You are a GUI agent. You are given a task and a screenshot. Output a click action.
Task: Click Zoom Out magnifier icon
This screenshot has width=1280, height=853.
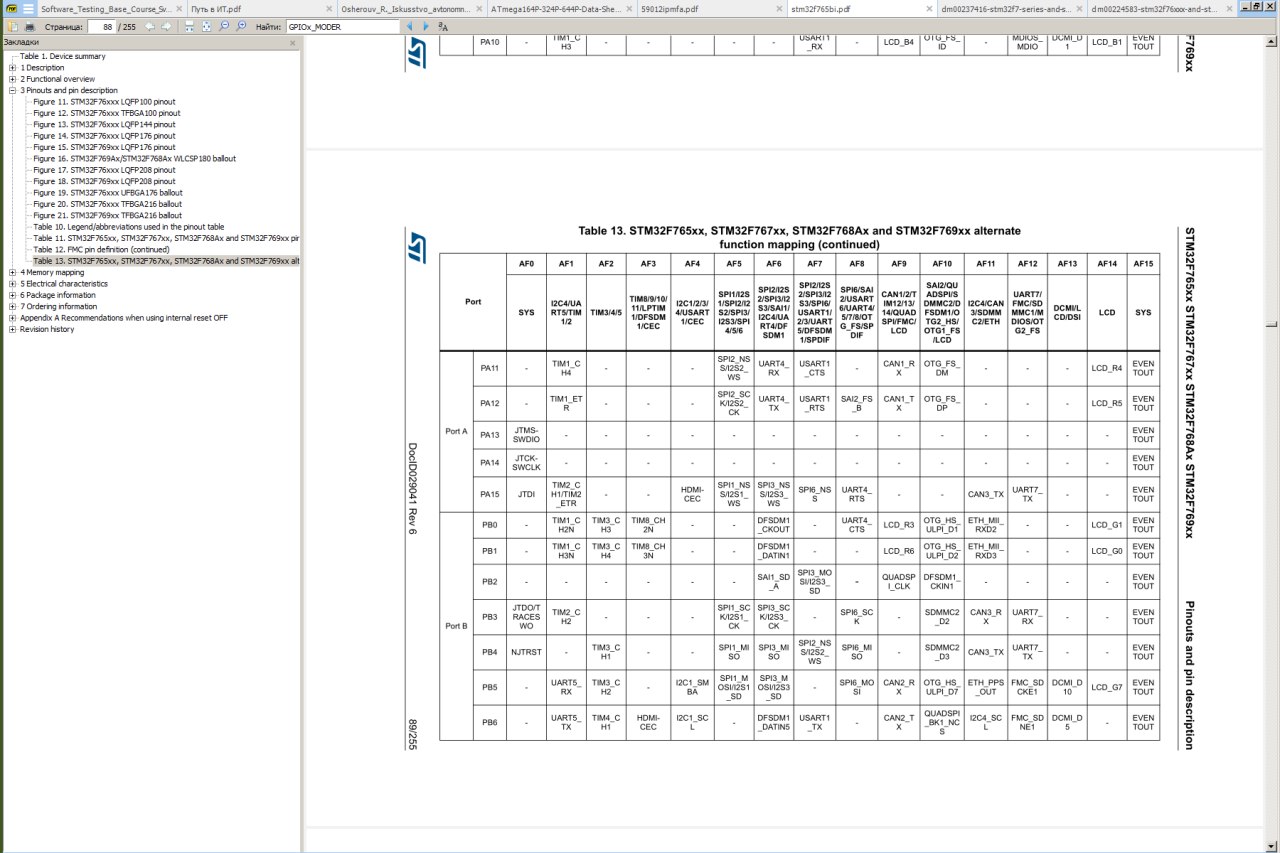pos(224,26)
